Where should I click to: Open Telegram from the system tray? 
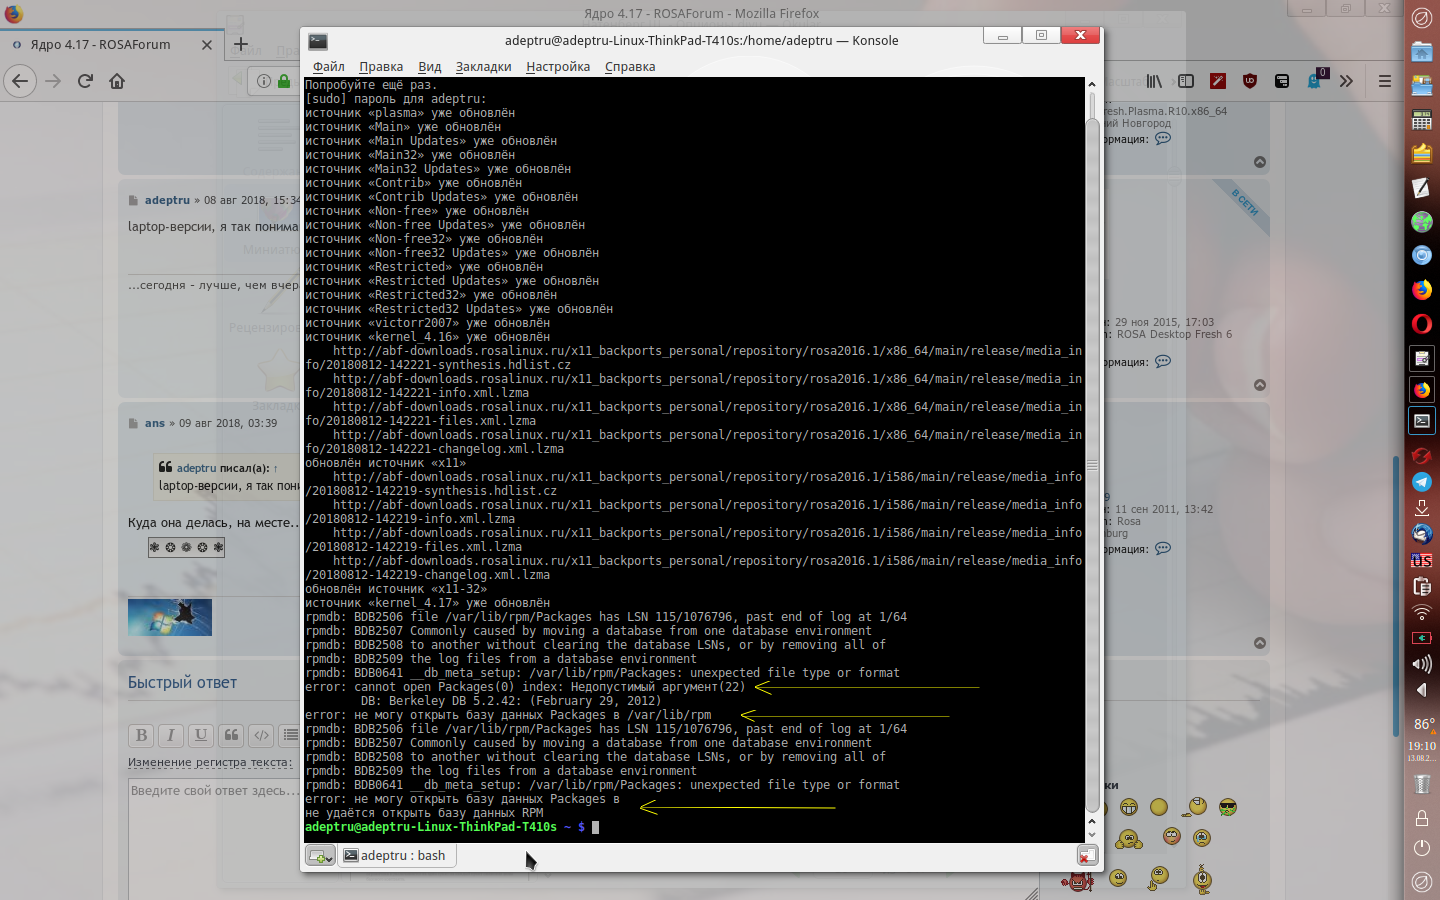click(x=1421, y=482)
